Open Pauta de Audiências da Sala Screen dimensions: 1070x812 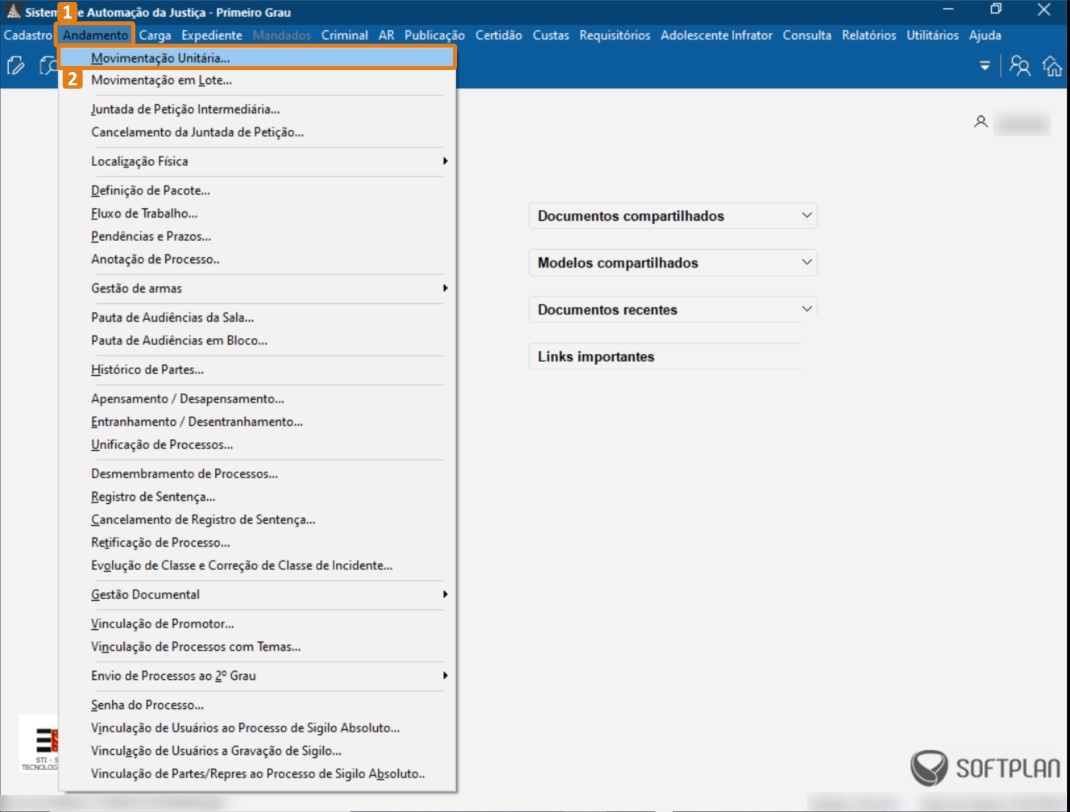(x=257, y=317)
